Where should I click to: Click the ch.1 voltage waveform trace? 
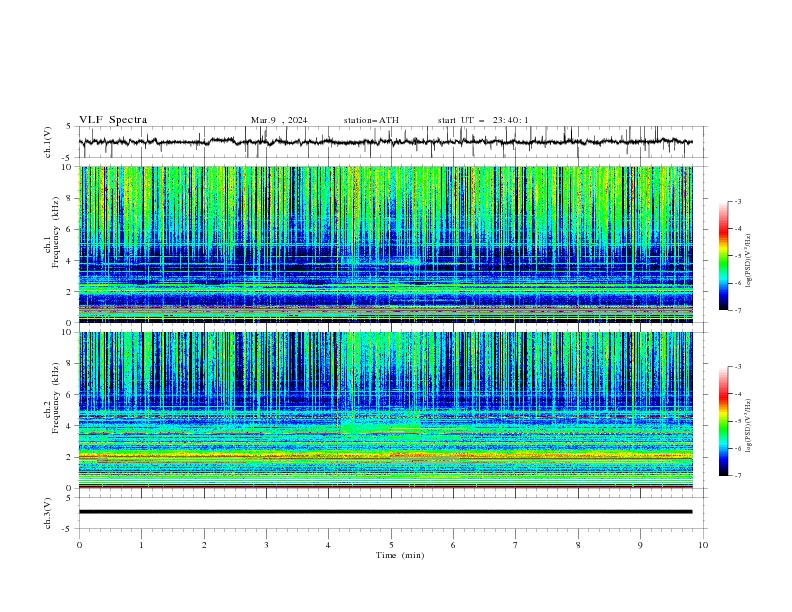(385, 142)
